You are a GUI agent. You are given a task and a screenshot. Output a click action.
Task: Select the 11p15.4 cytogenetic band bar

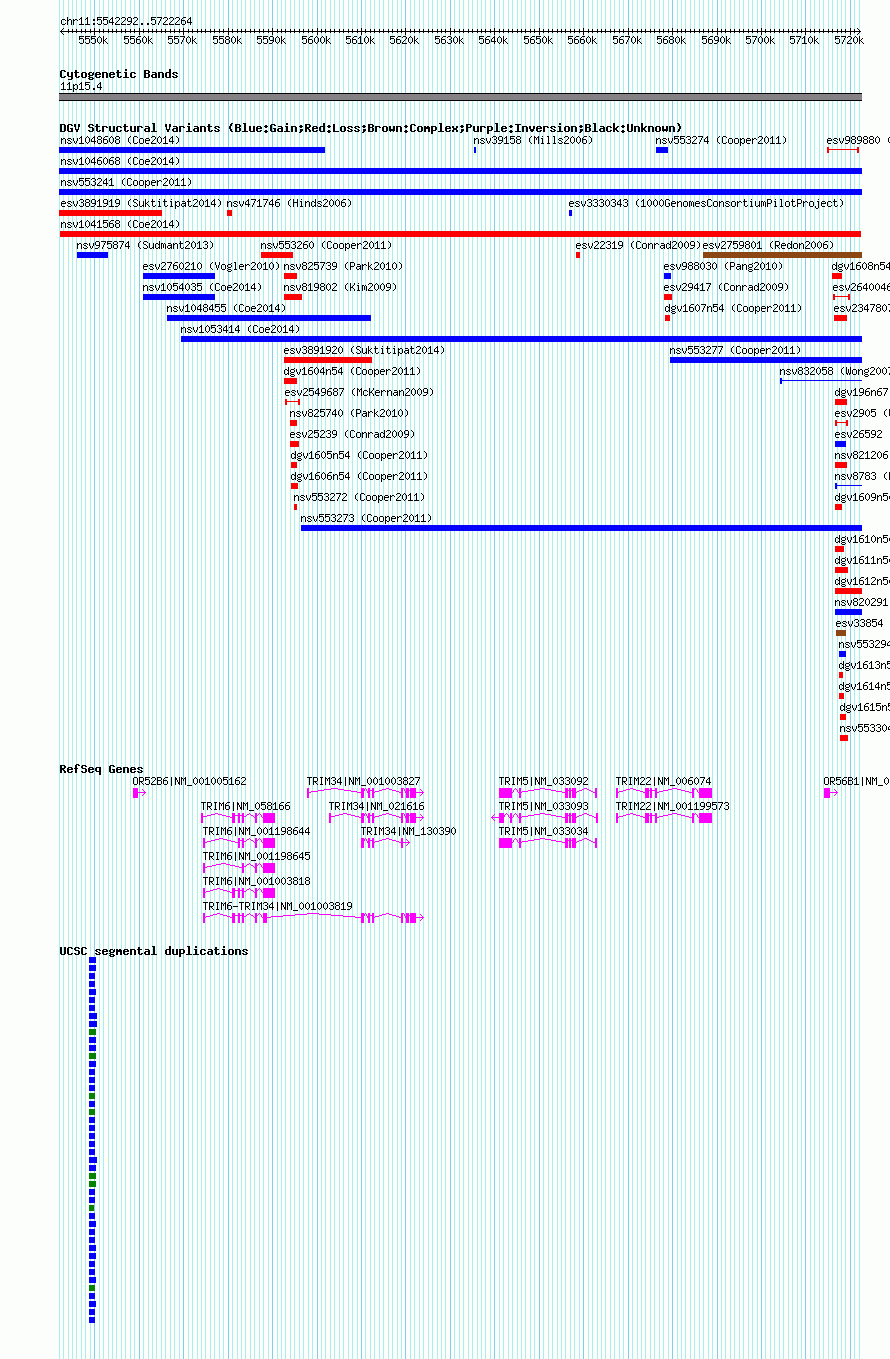point(460,97)
